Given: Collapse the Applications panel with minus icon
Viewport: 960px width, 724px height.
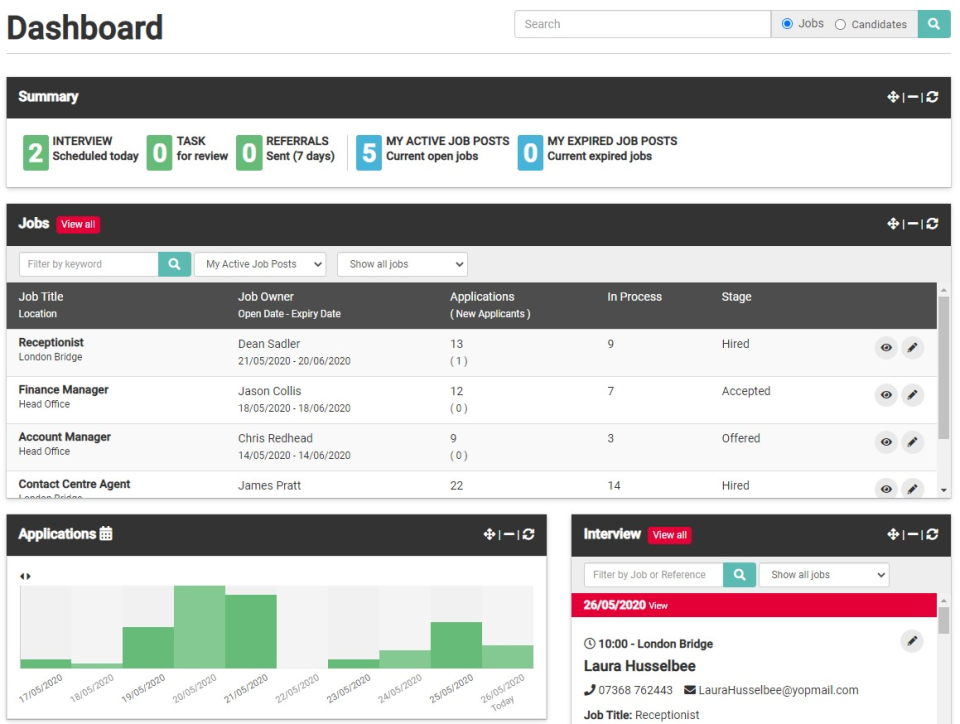Looking at the screenshot, I should click(x=508, y=535).
